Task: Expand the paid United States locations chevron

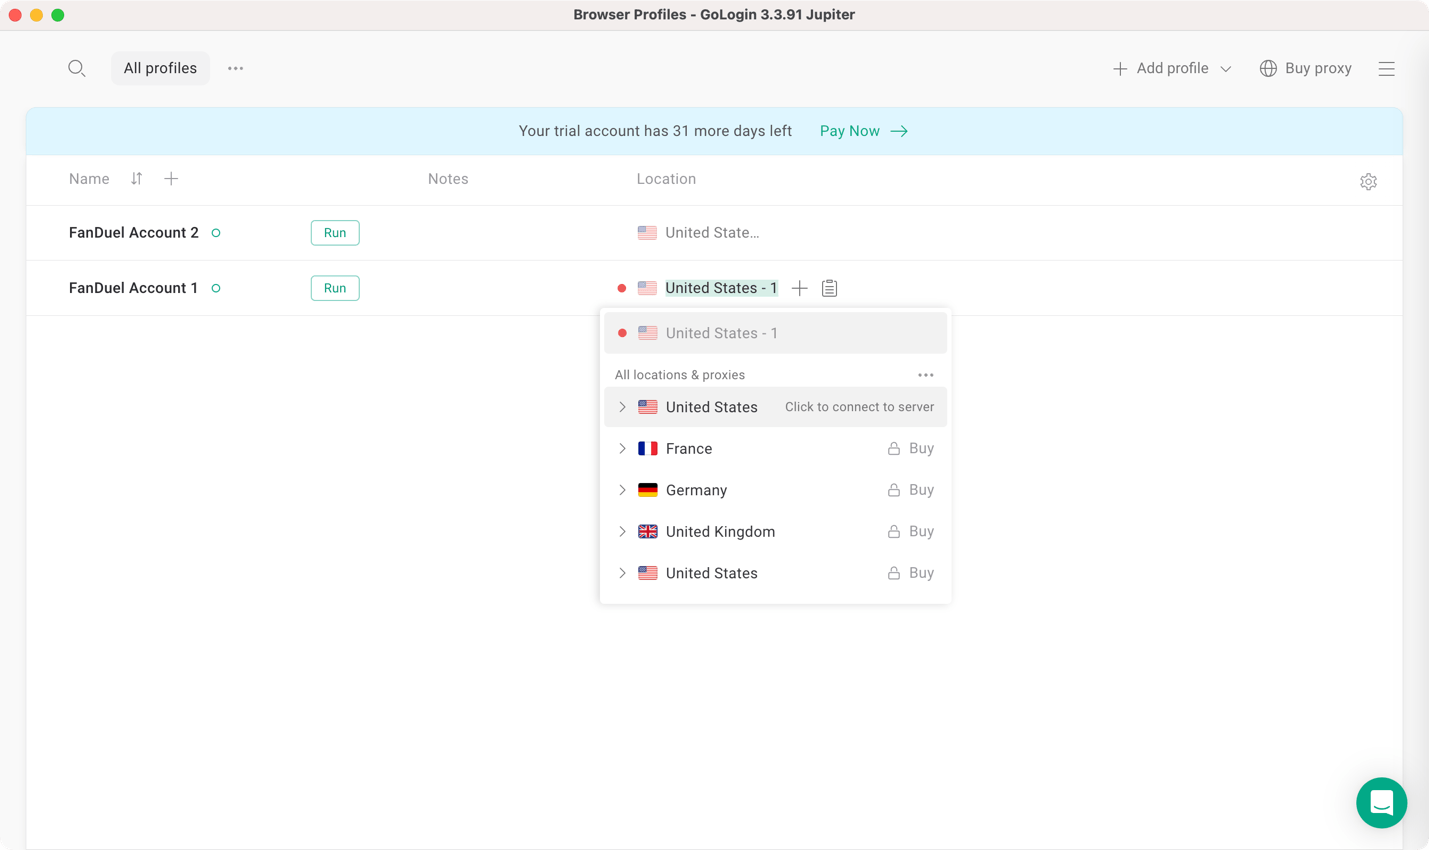Action: coord(622,573)
